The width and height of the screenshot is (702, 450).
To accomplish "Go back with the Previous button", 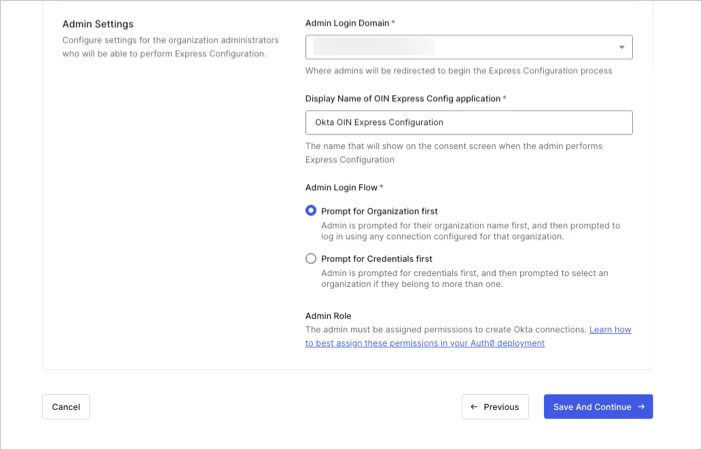I will (x=495, y=407).
